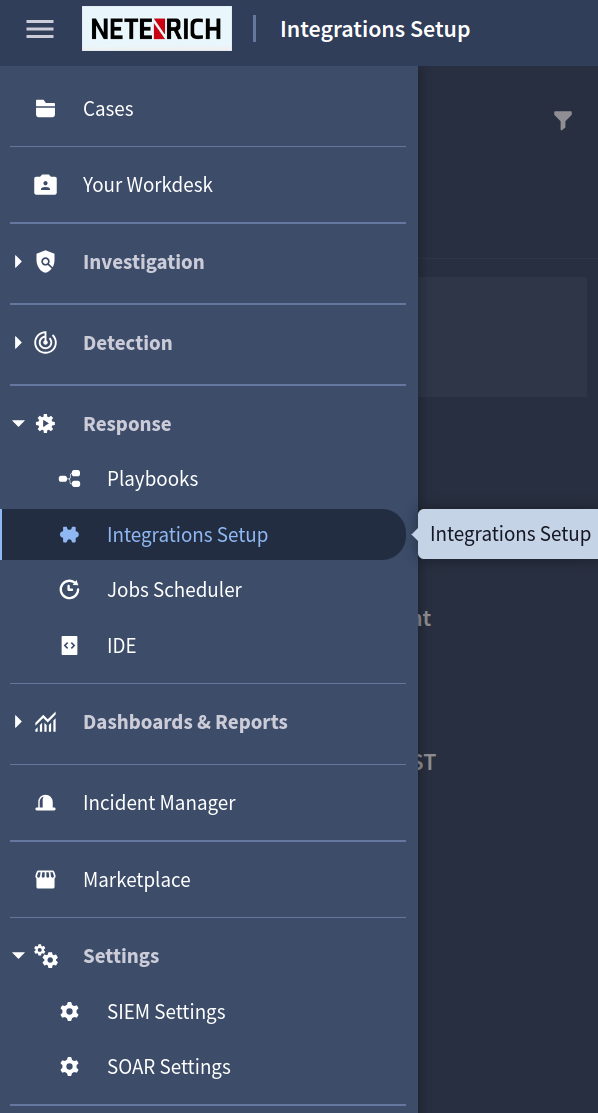Click the IDE code icon
Screen dimensions: 598x1113
pos(69,645)
